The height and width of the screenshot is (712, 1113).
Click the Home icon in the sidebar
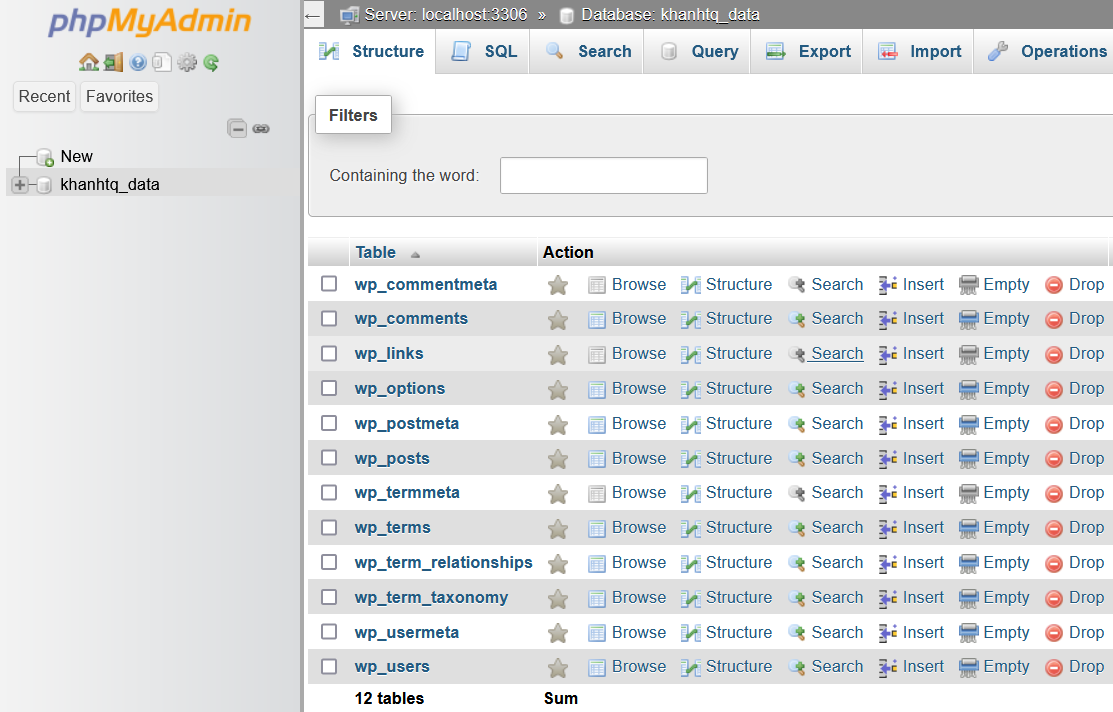point(89,63)
